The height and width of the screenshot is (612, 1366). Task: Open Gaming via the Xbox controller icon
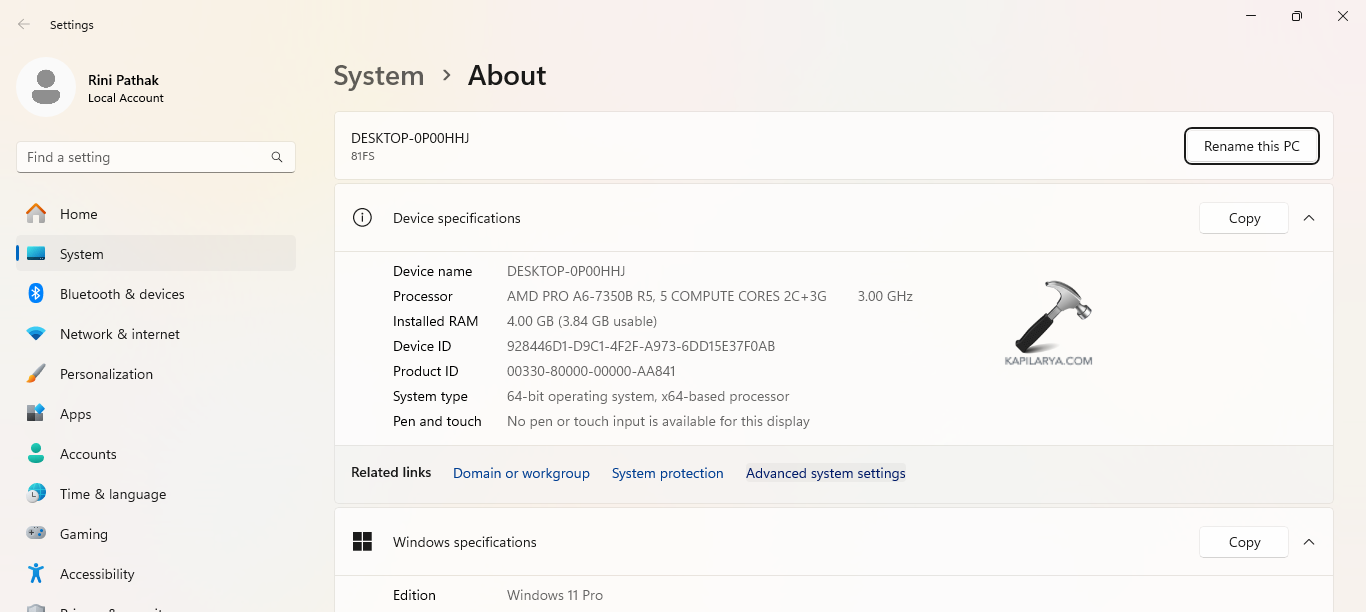(x=36, y=533)
